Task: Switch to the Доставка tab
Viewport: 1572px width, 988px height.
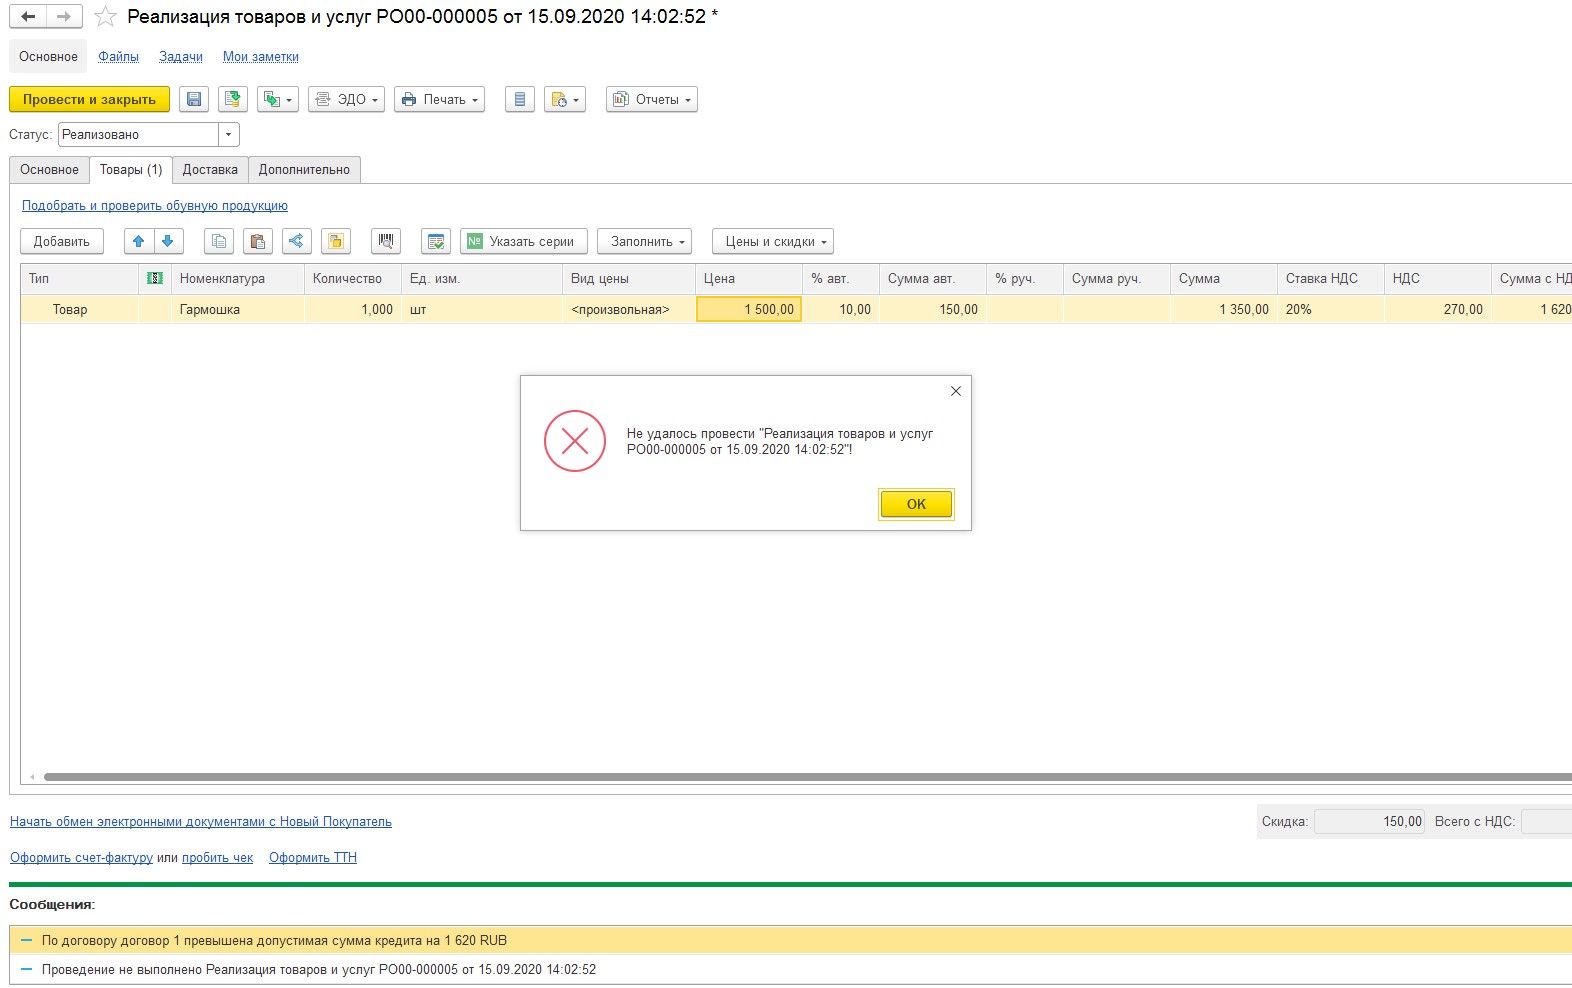Action: 210,170
